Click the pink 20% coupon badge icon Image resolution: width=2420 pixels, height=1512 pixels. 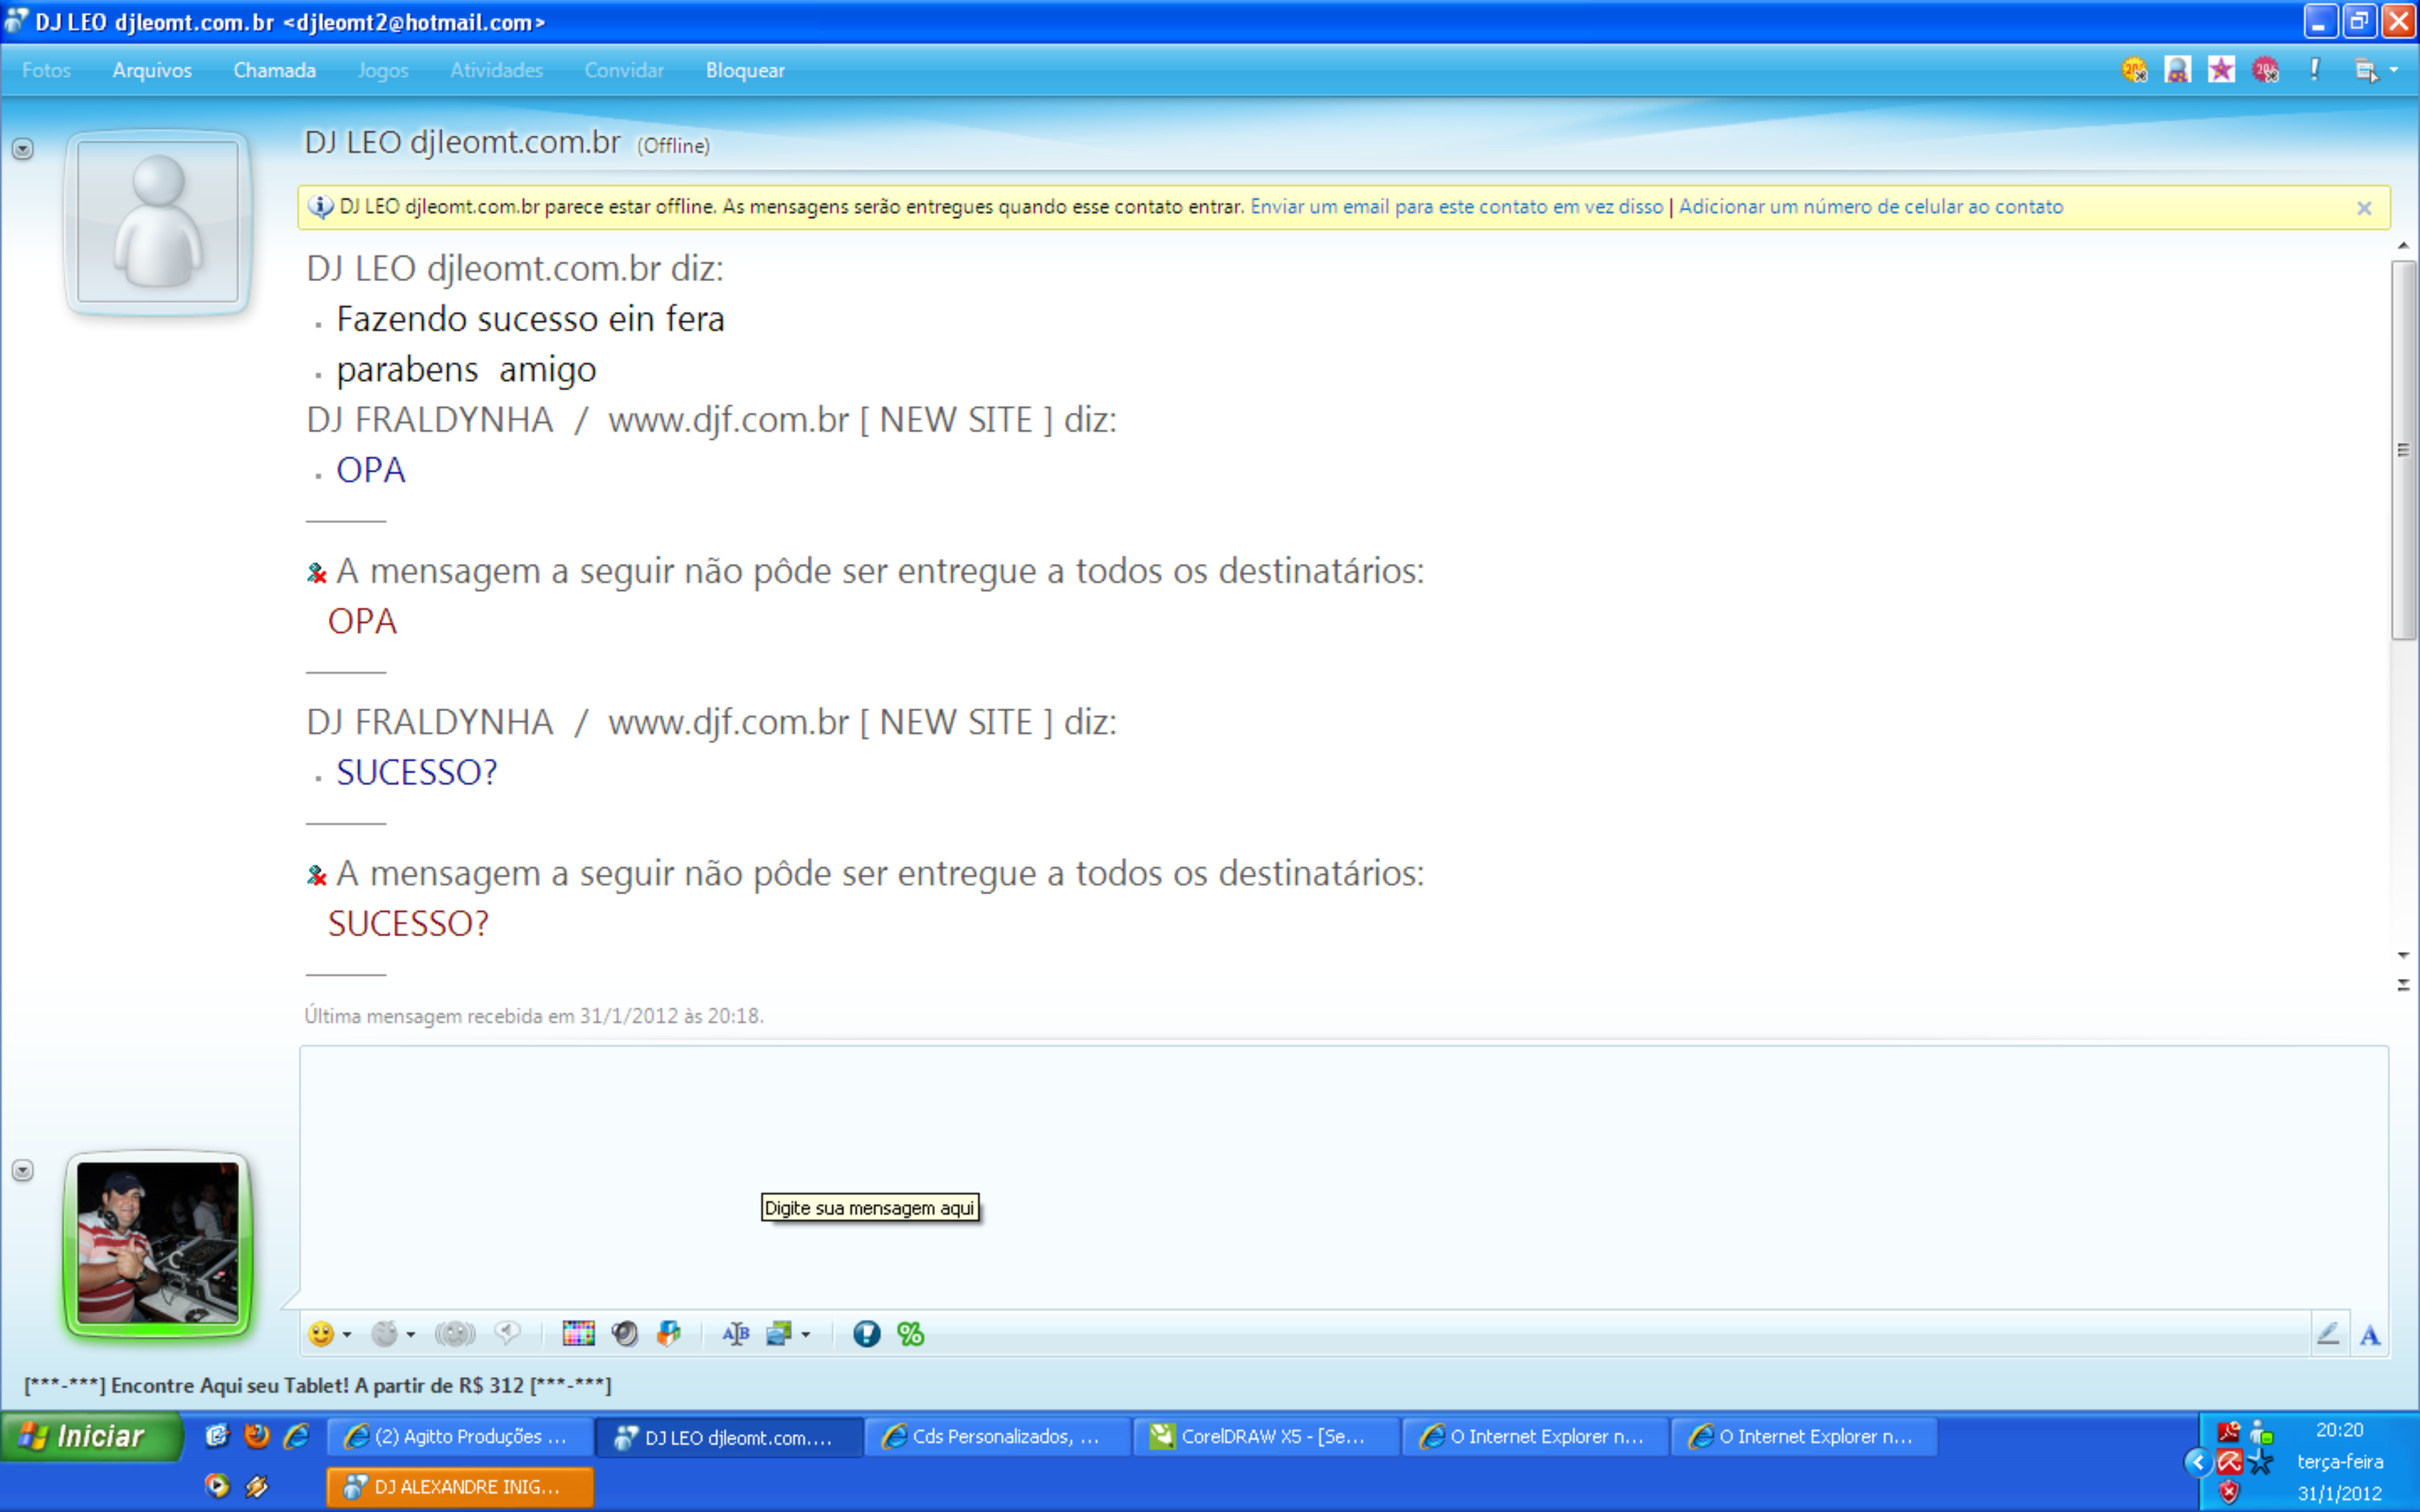click(x=2266, y=70)
